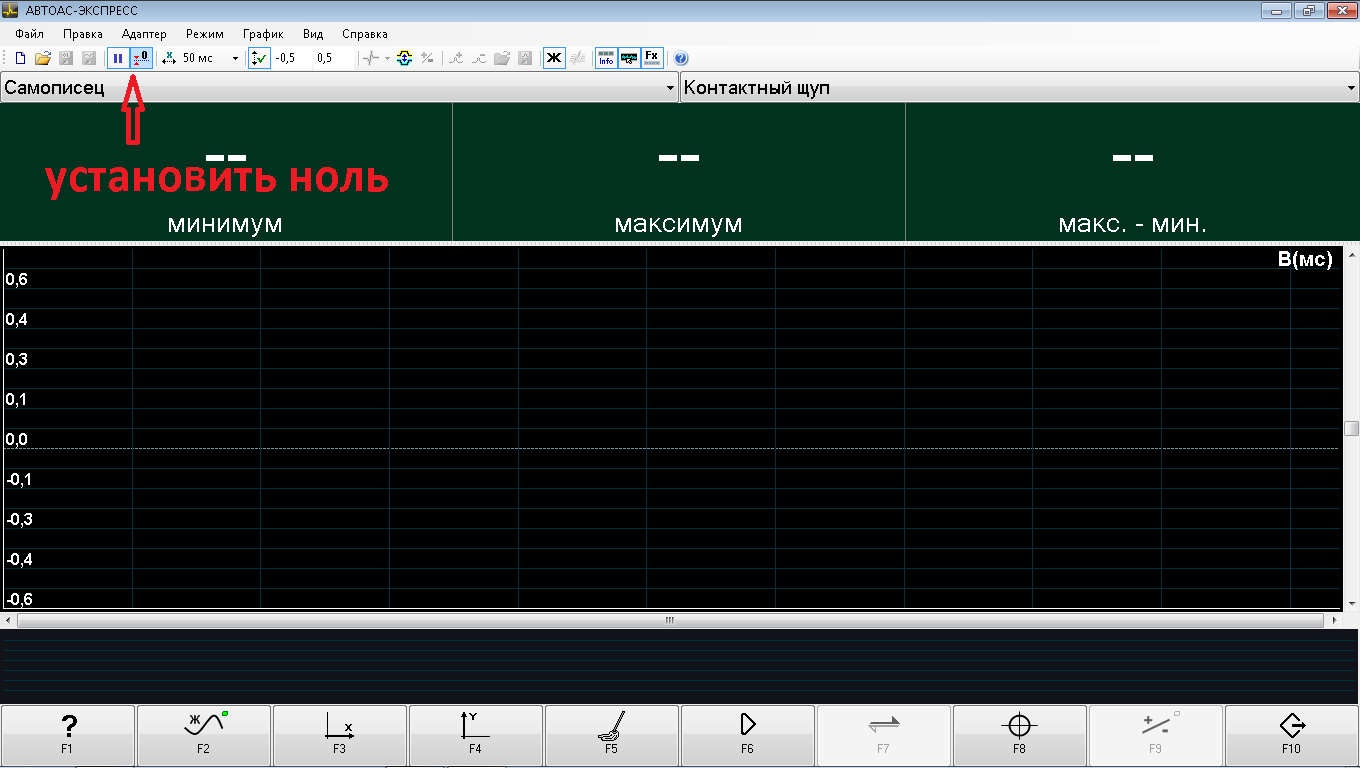Open a file using the folder icon
1360x768 pixels.
43,58
